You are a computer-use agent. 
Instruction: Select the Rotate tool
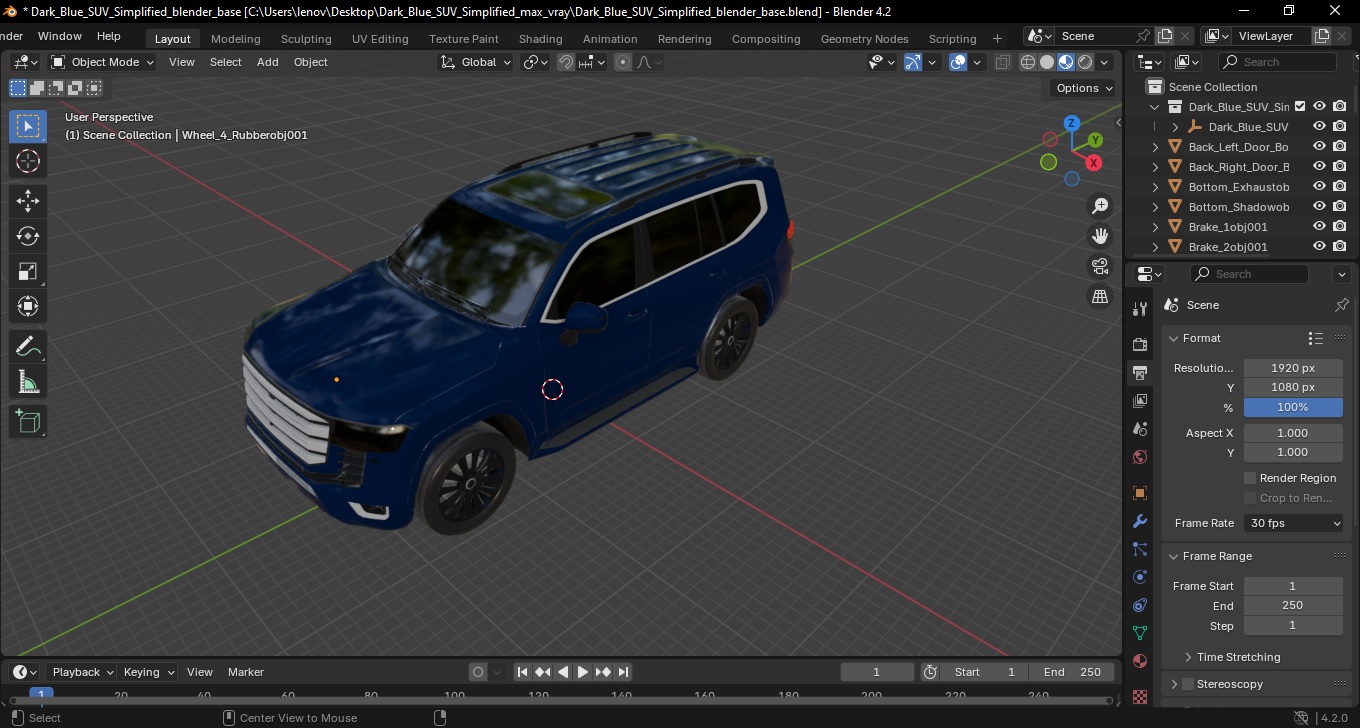[28, 236]
